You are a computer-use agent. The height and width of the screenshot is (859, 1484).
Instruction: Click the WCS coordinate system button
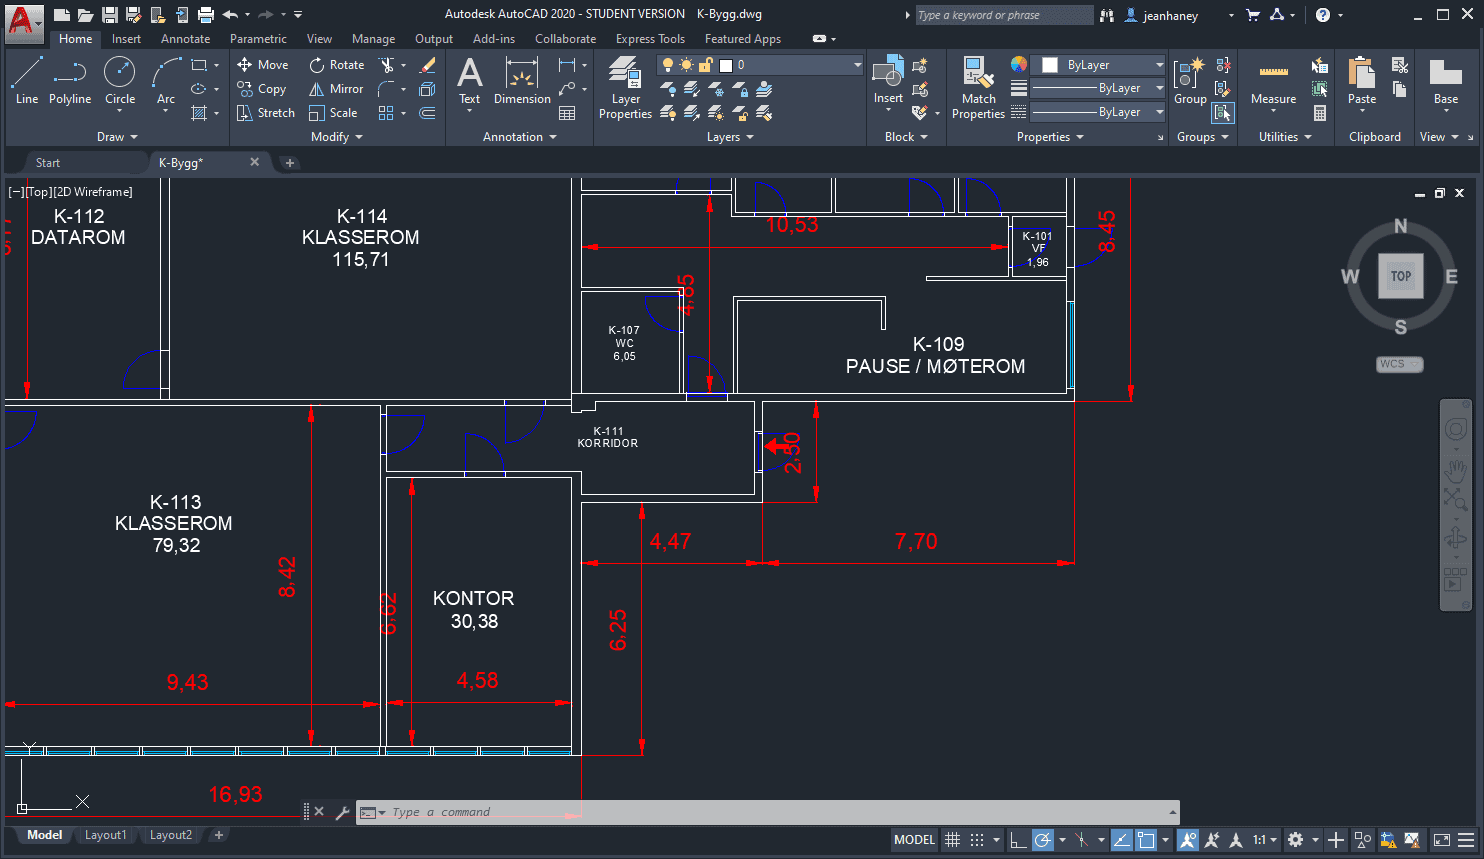click(1399, 364)
